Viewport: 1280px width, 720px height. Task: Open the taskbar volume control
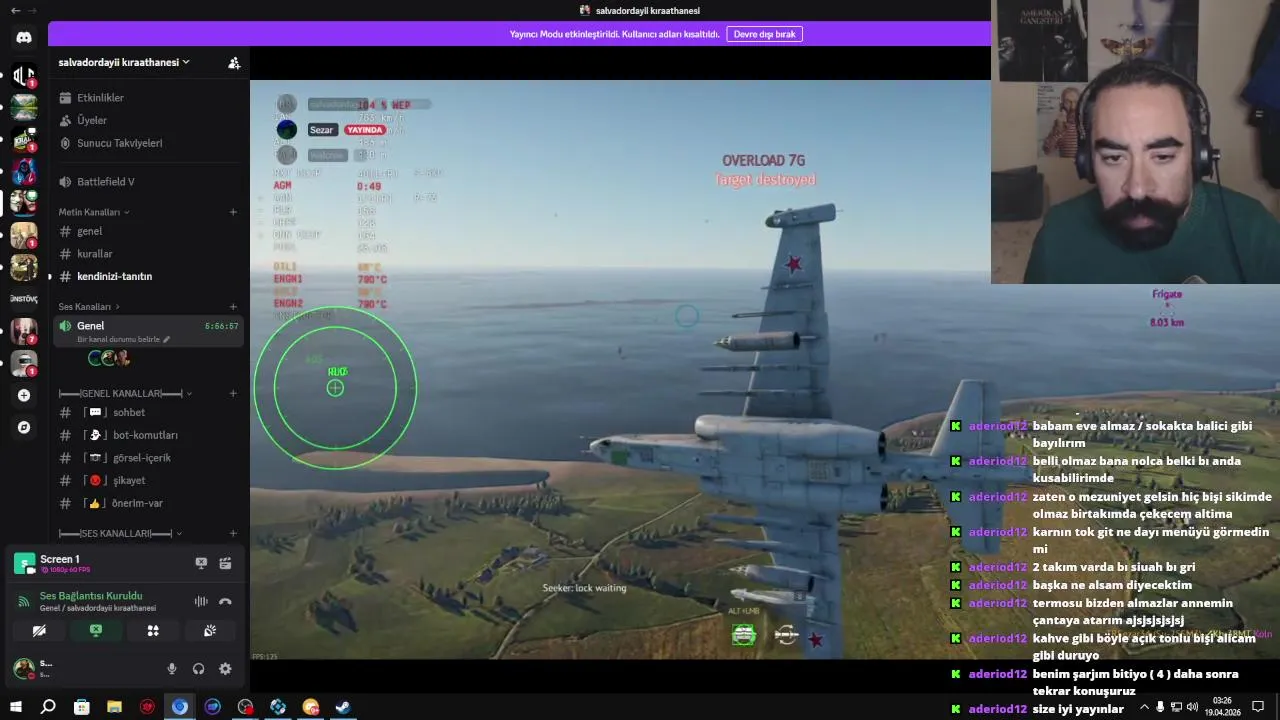[x=1192, y=707]
